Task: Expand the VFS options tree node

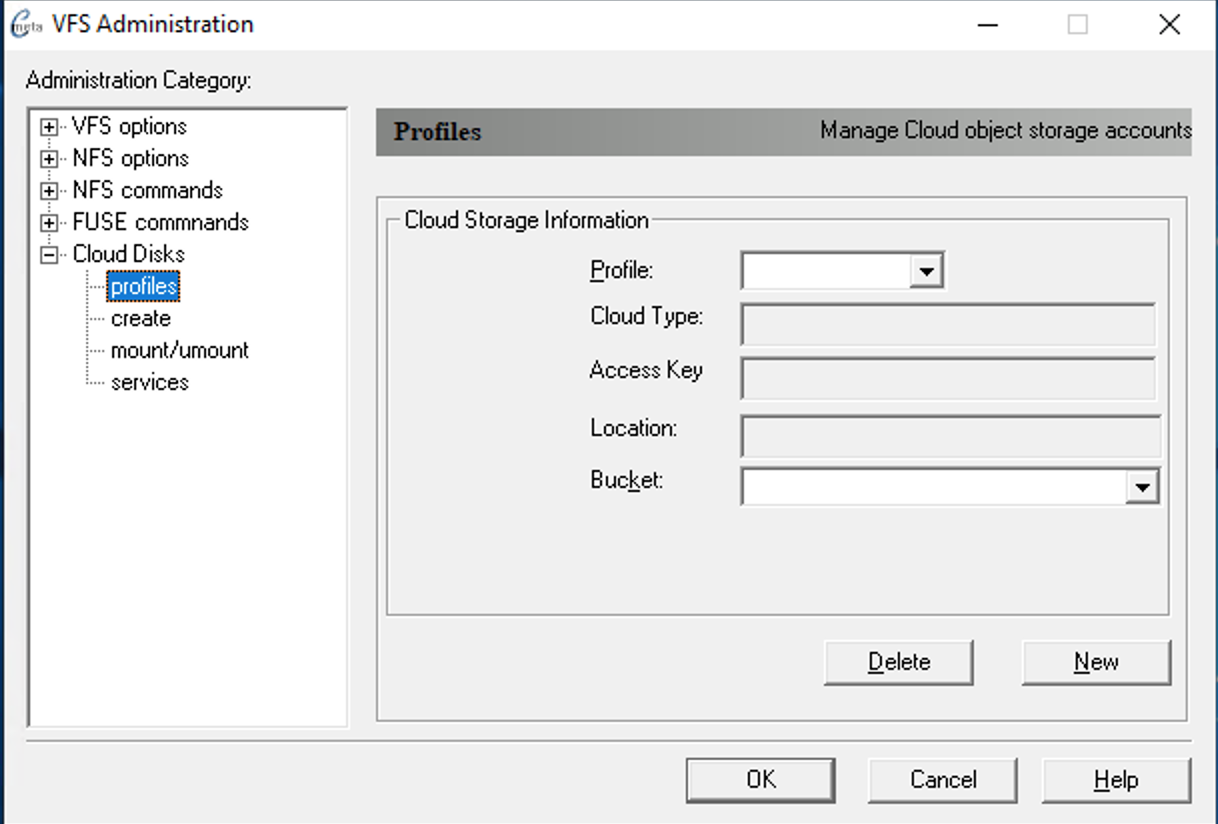Action: tap(47, 127)
